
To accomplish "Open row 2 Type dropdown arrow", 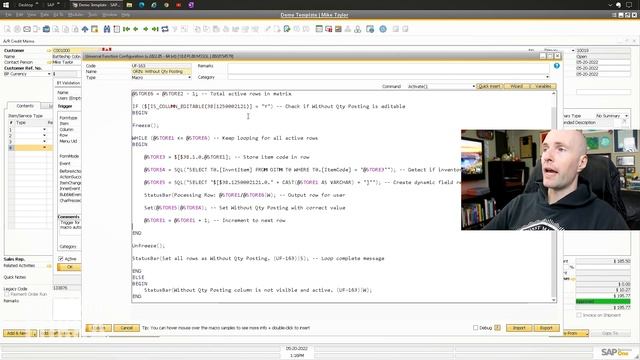I will click(44, 136).
